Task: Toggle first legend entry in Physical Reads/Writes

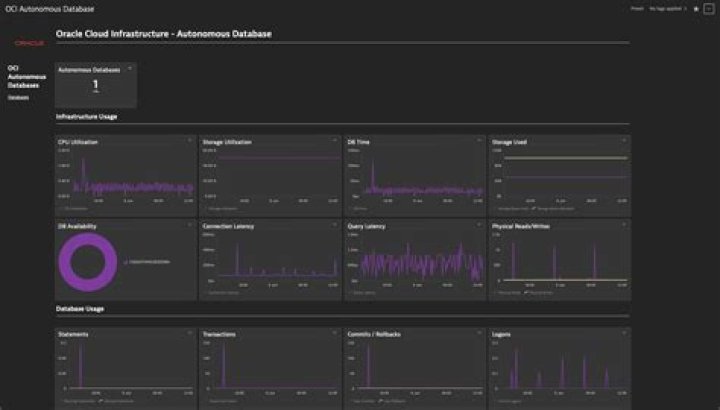Action: tap(507, 293)
